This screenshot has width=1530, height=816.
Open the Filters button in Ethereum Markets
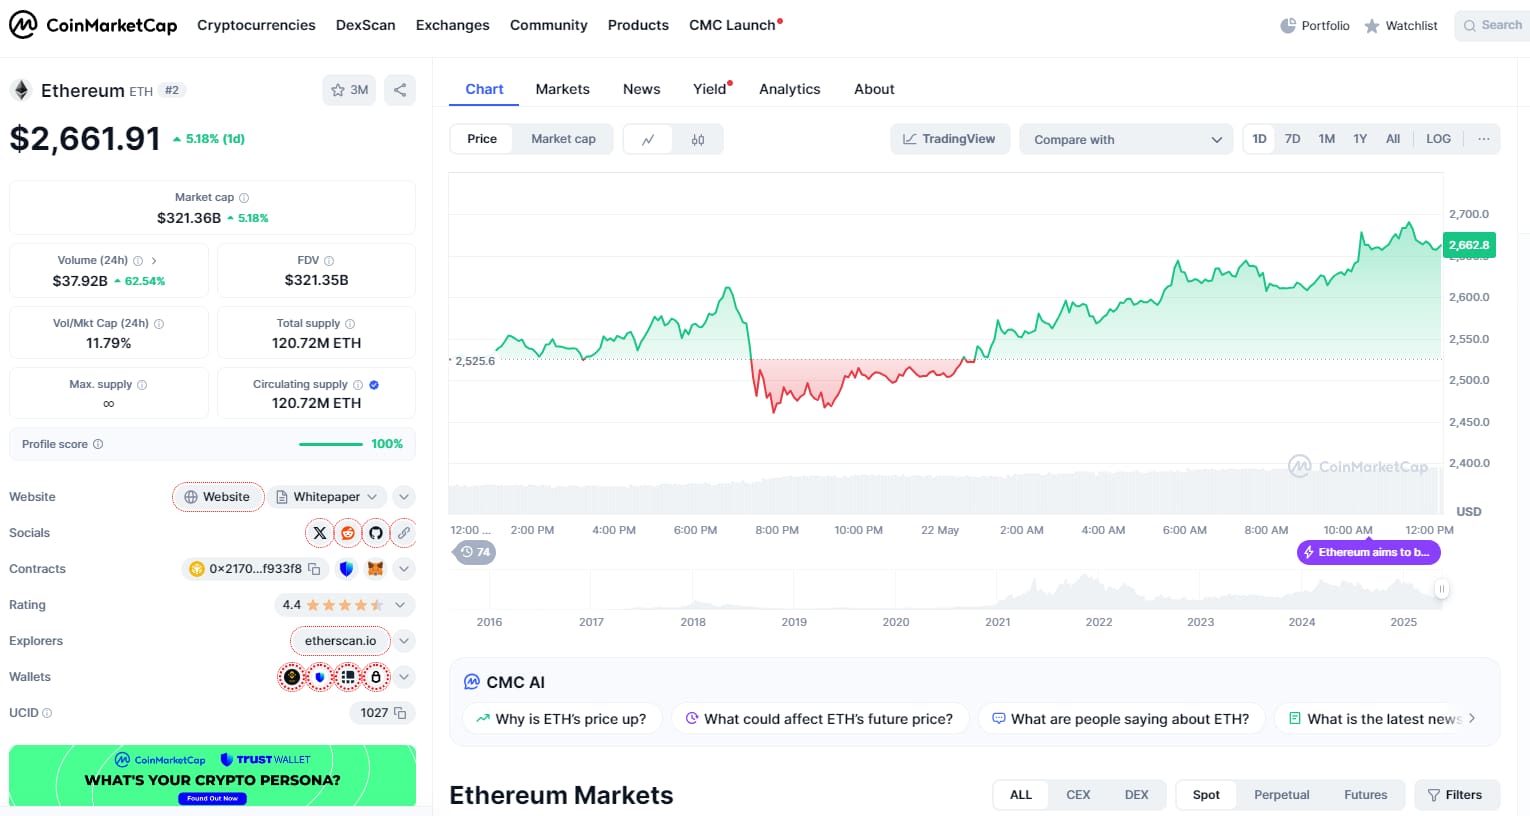[x=1457, y=795]
